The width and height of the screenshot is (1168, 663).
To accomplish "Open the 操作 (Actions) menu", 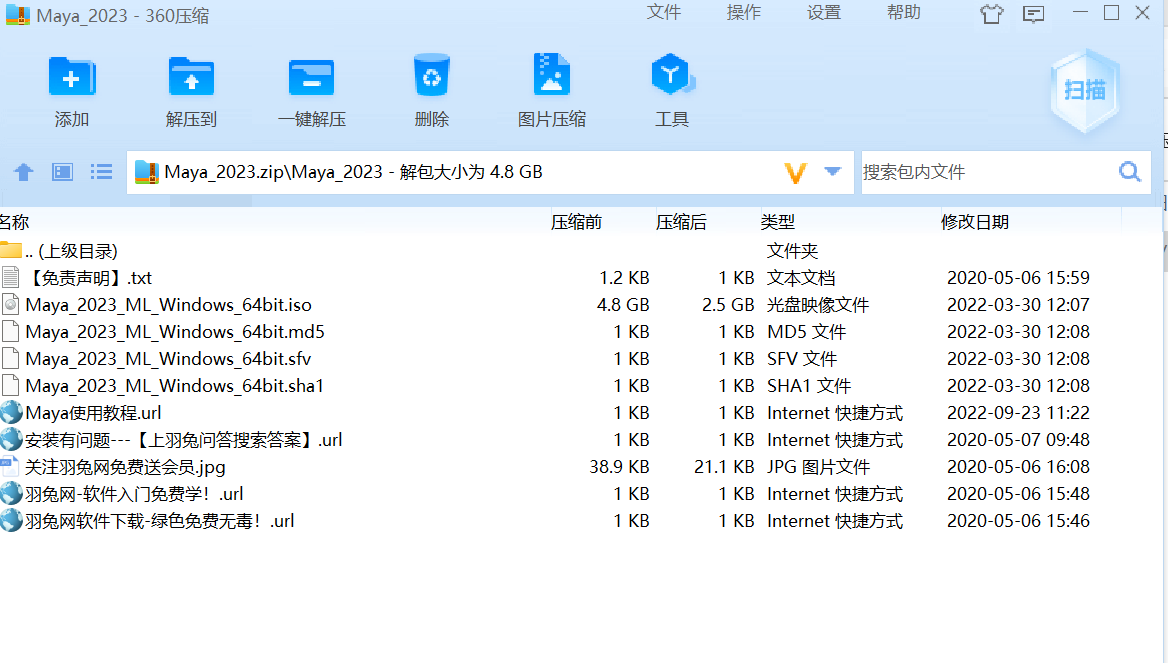I will click(743, 13).
